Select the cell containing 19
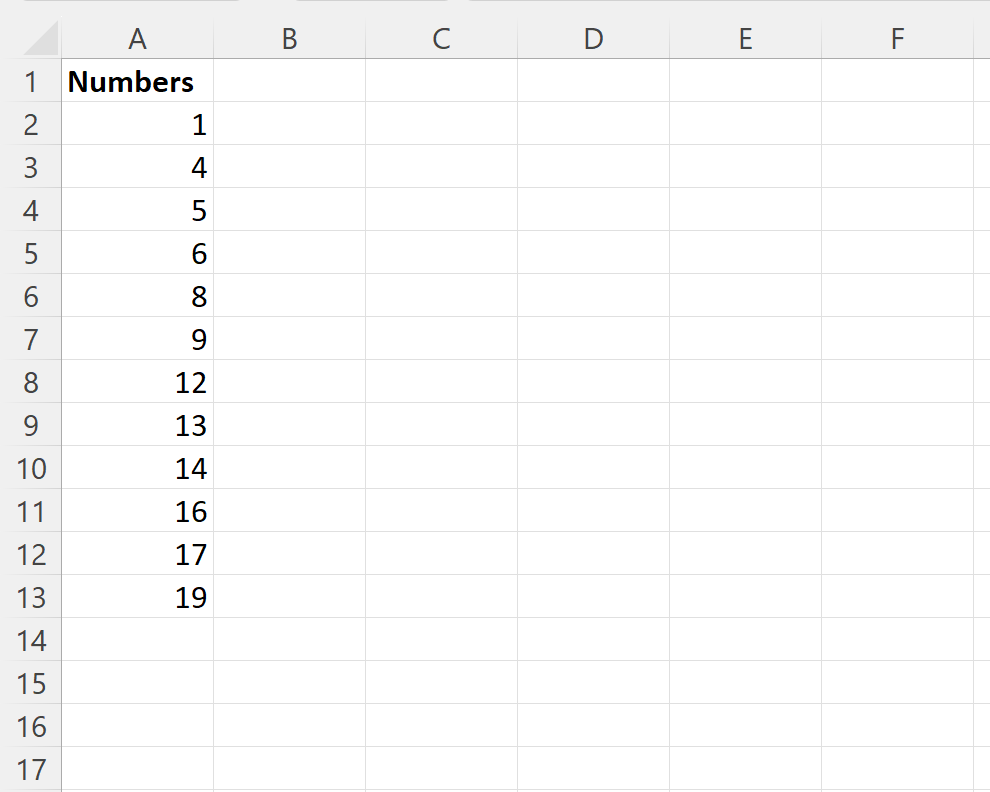 tap(137, 597)
